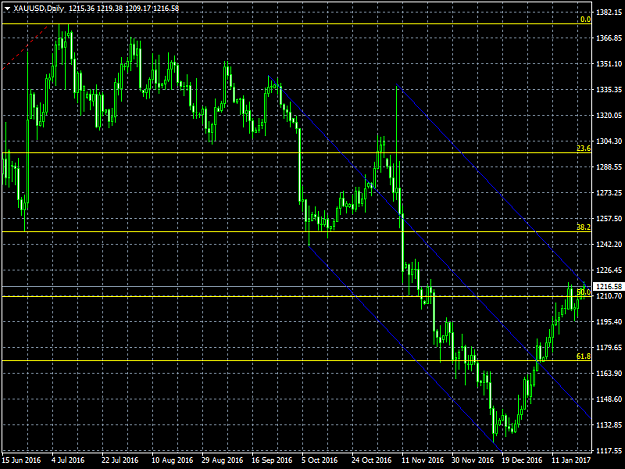The height and width of the screenshot is (469, 625).
Task: Click the 1148.60 price axis label
Action: coord(609,399)
